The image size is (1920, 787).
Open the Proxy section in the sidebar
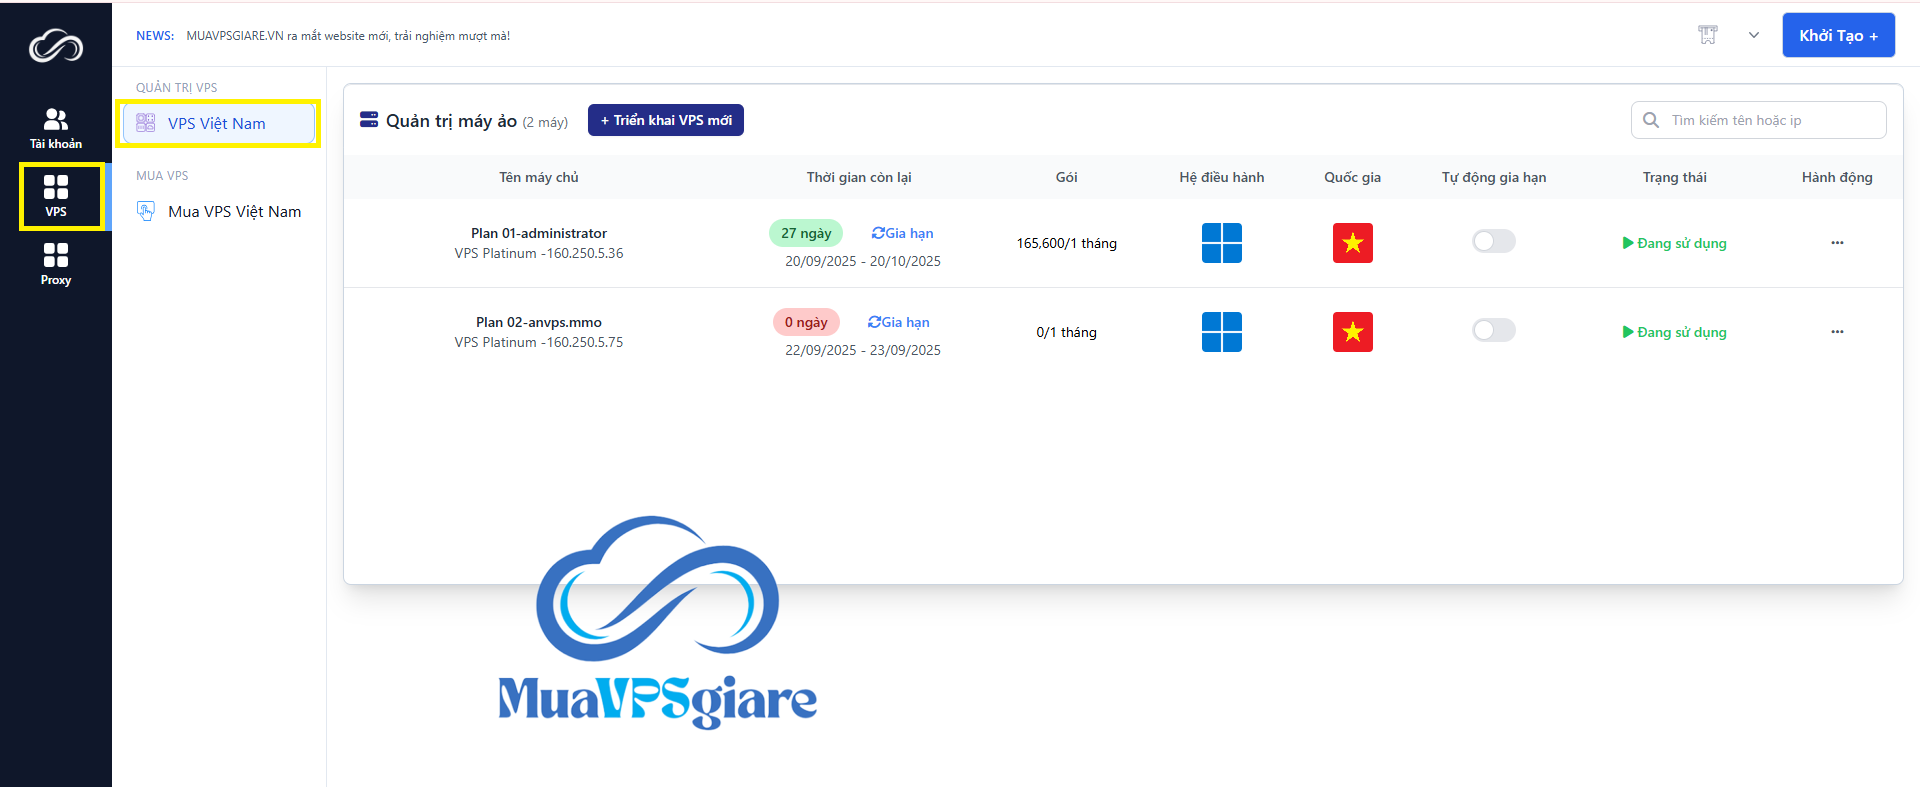[56, 264]
